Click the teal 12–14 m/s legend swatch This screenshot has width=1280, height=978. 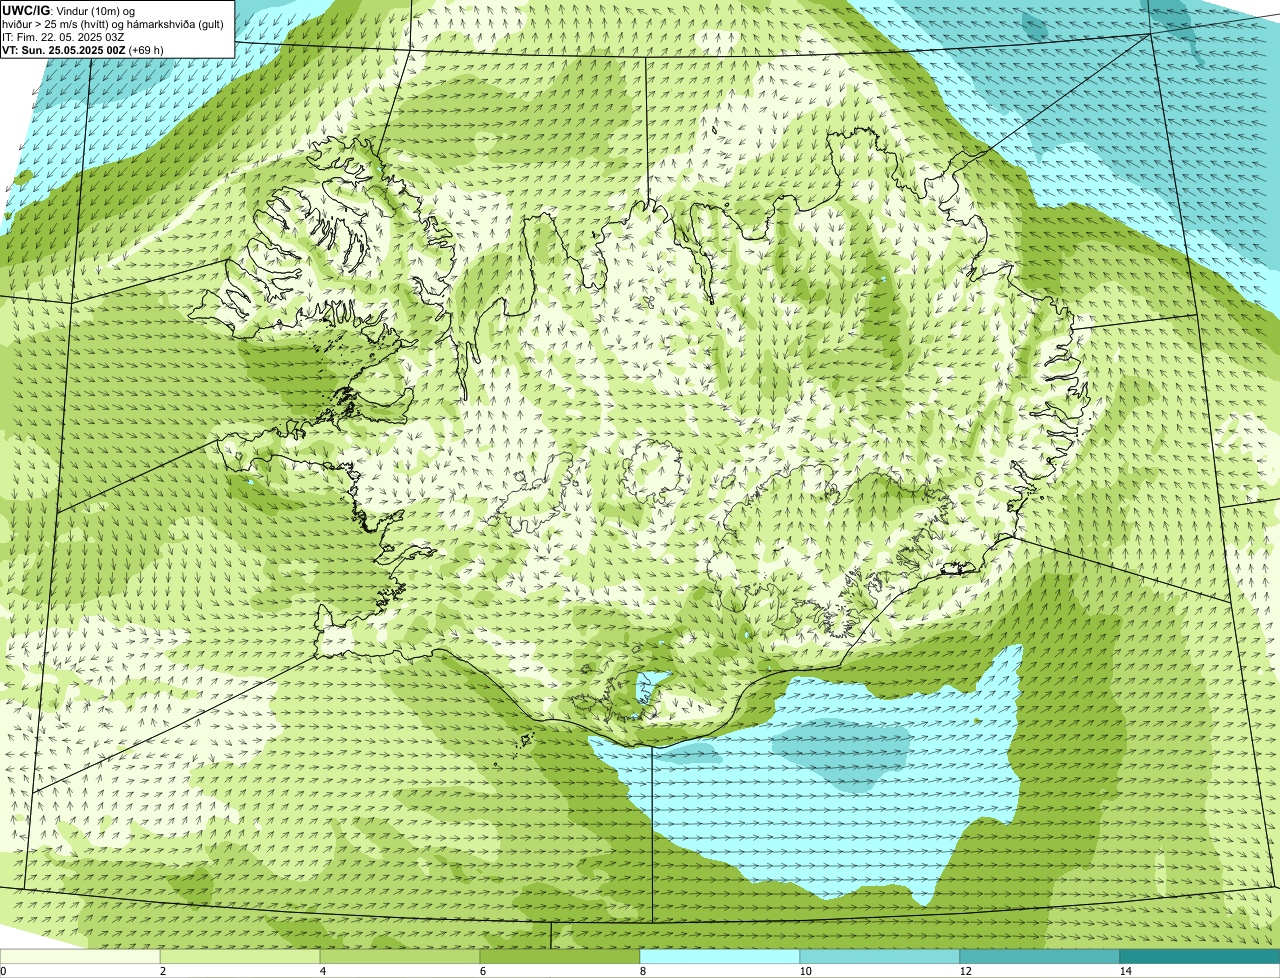click(x=1040, y=957)
